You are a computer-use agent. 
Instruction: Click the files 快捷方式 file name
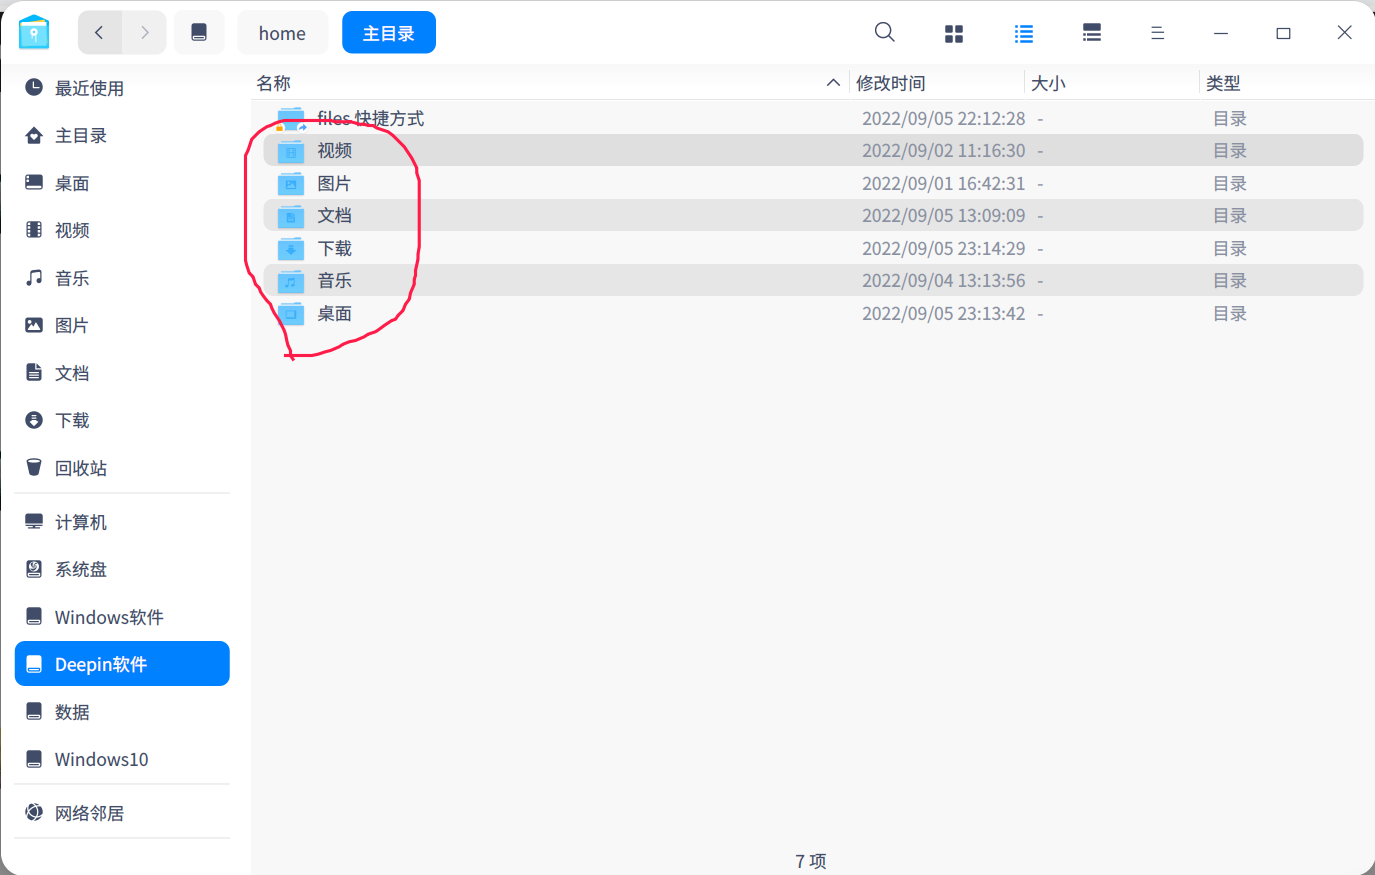click(x=371, y=118)
